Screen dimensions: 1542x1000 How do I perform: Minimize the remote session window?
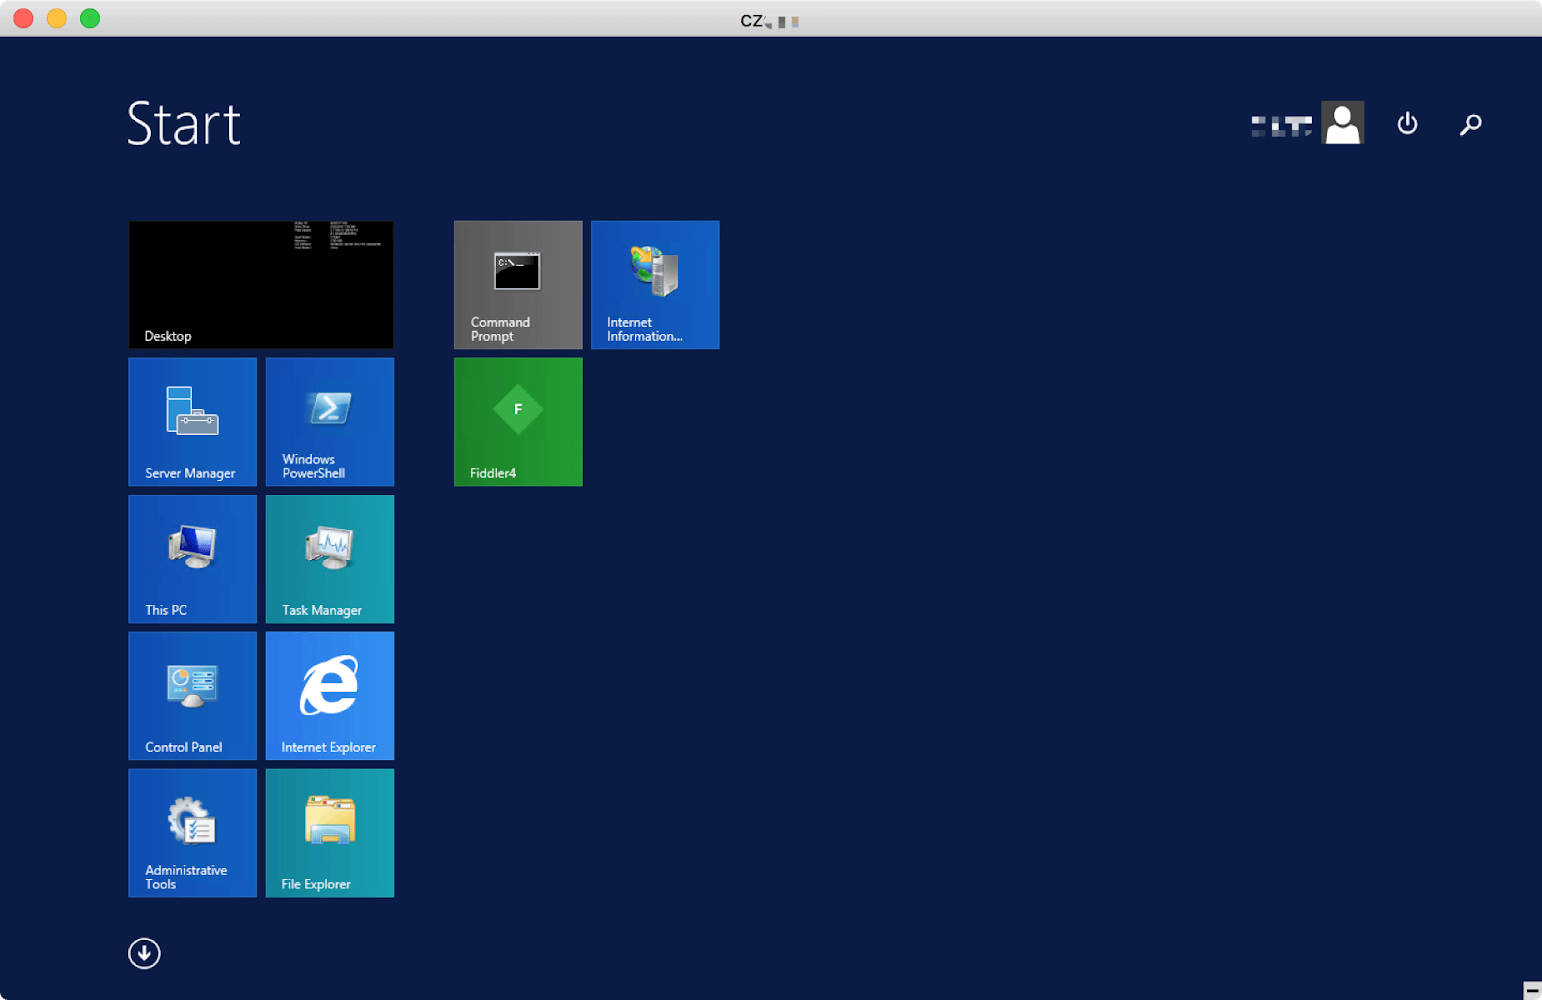click(57, 18)
